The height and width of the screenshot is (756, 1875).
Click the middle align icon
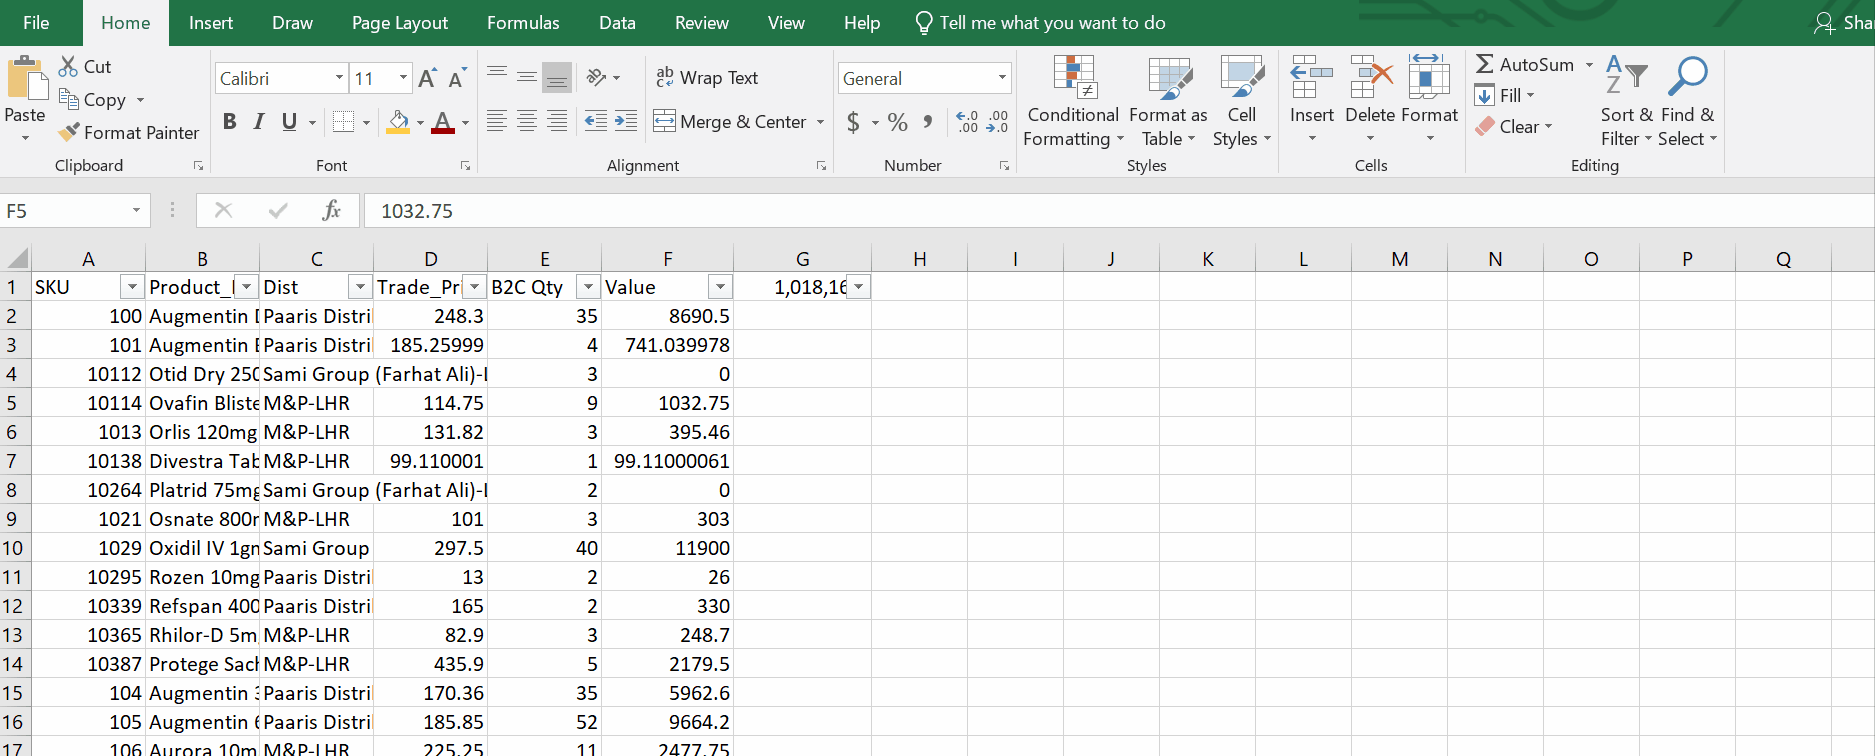point(527,77)
